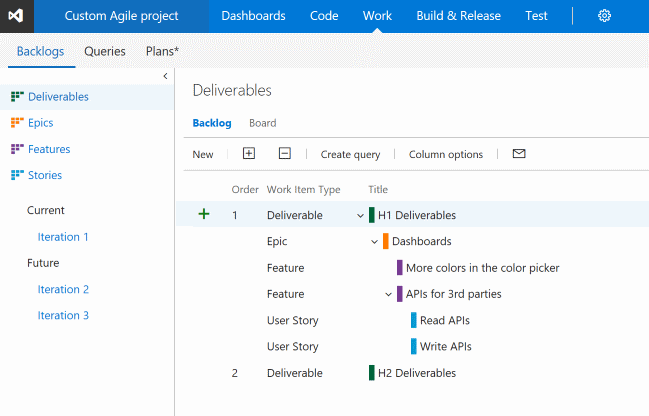The width and height of the screenshot is (649, 416).
Task: Collapse the Dashboards epic row
Action: [374, 241]
